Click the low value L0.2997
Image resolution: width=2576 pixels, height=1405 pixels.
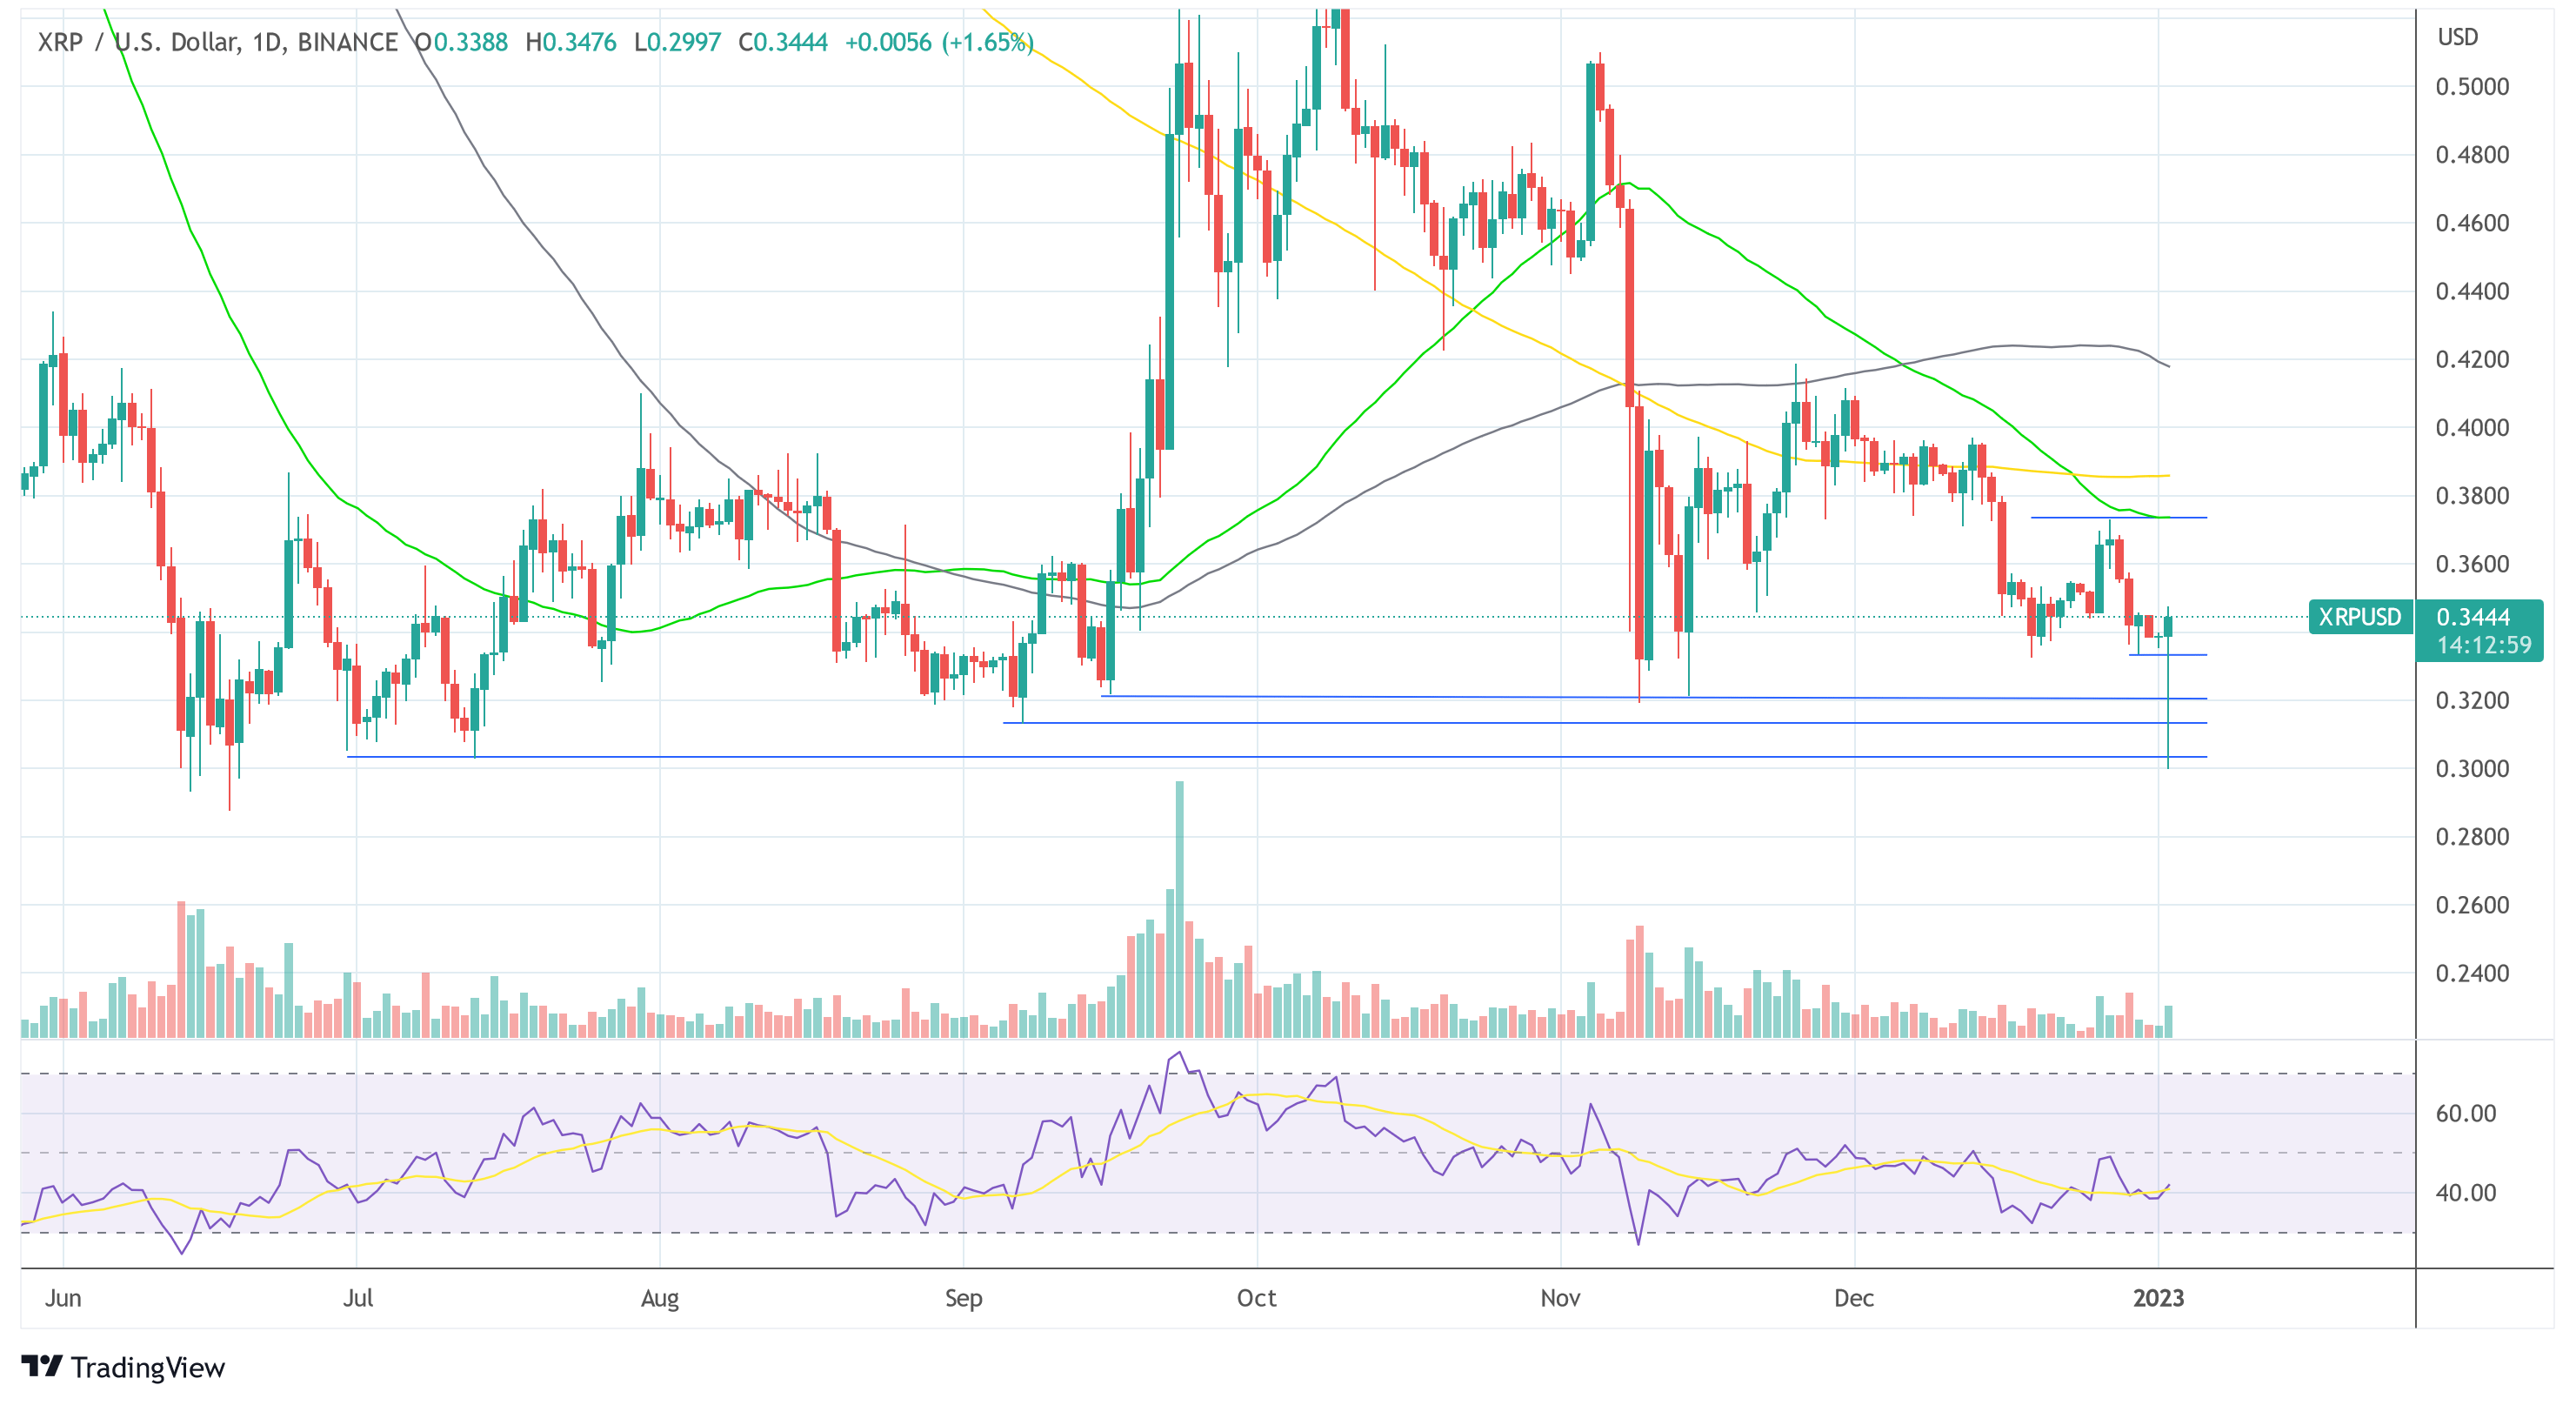click(x=677, y=42)
